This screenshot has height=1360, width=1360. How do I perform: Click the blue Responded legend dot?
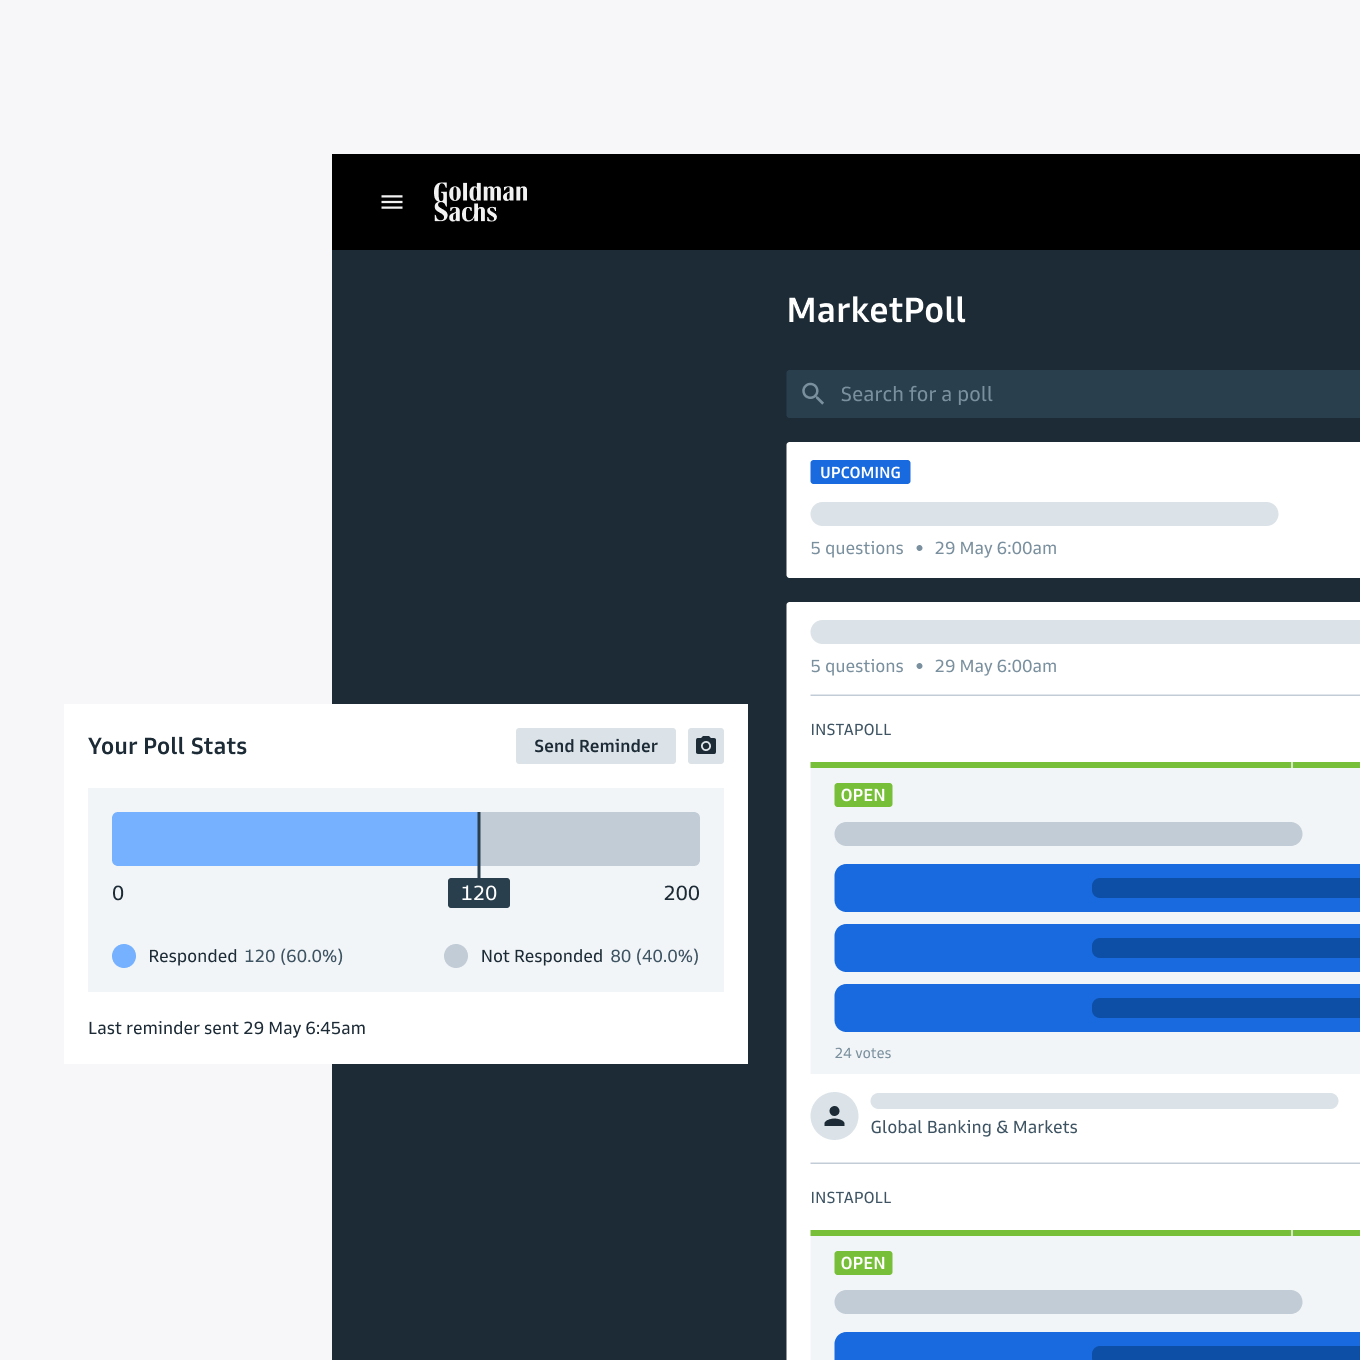coord(124,956)
